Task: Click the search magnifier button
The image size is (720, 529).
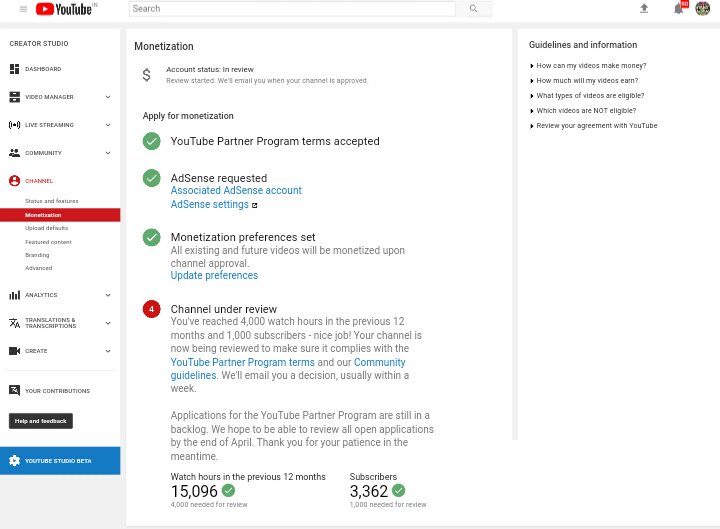Action: click(473, 8)
